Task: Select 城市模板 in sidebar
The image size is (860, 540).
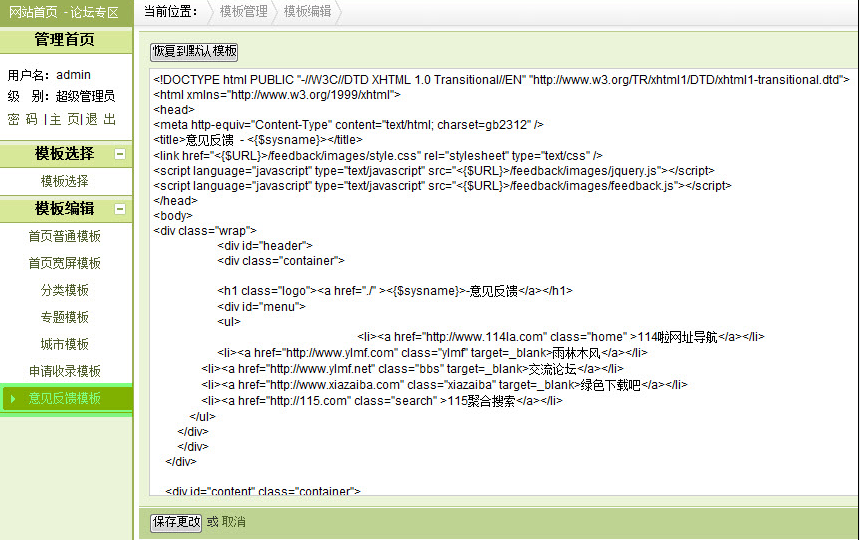Action: tap(65, 344)
